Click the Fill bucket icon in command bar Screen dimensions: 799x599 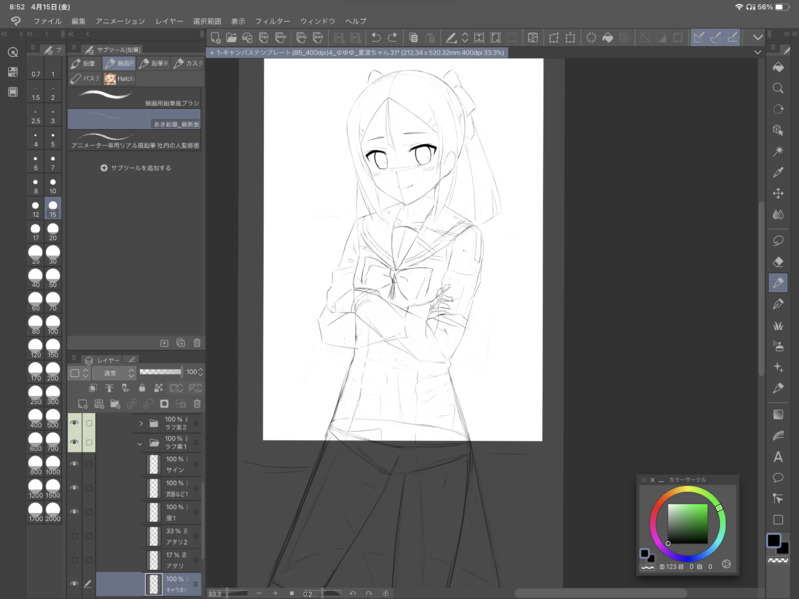click(x=607, y=38)
